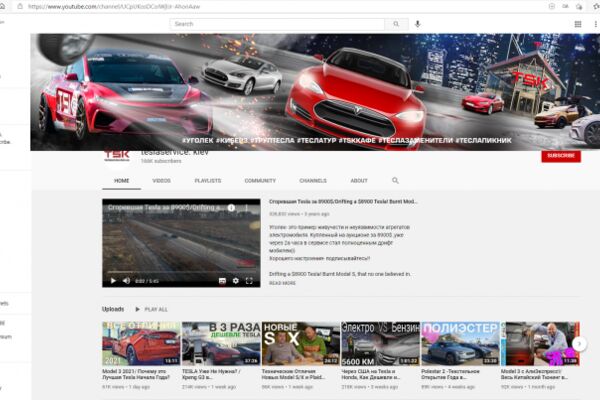Open the 'В 3 РАЗА ДЕШЕВЛЕ TESLA' thumbnail
Screen dimensions: 600x400
pos(221,344)
